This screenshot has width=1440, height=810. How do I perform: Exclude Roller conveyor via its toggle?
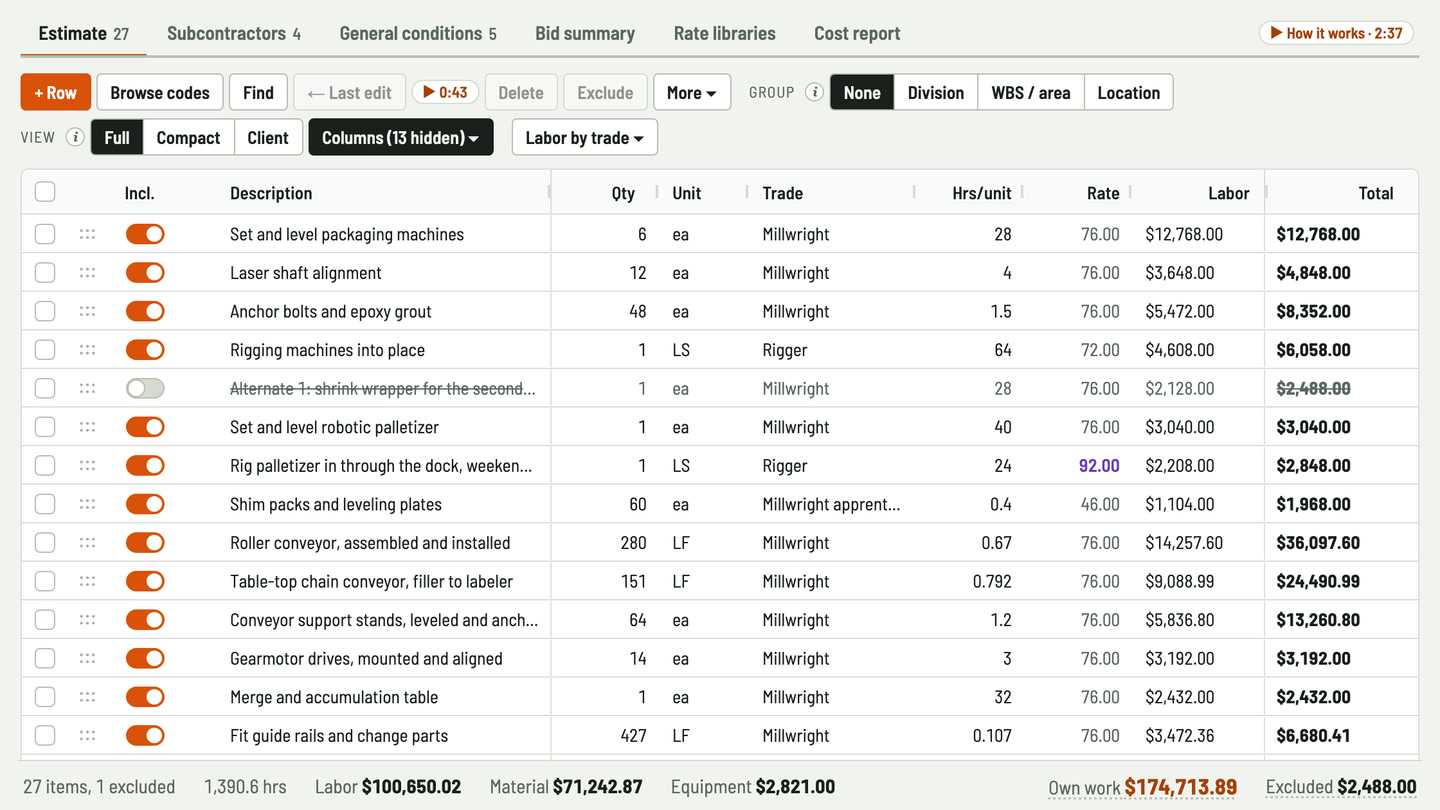pos(145,543)
